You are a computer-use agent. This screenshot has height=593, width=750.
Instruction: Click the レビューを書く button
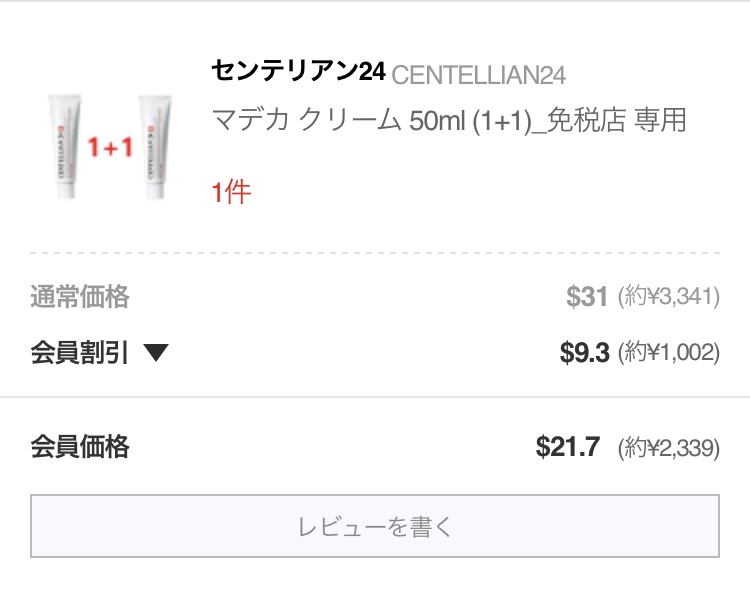pyautogui.click(x=375, y=526)
